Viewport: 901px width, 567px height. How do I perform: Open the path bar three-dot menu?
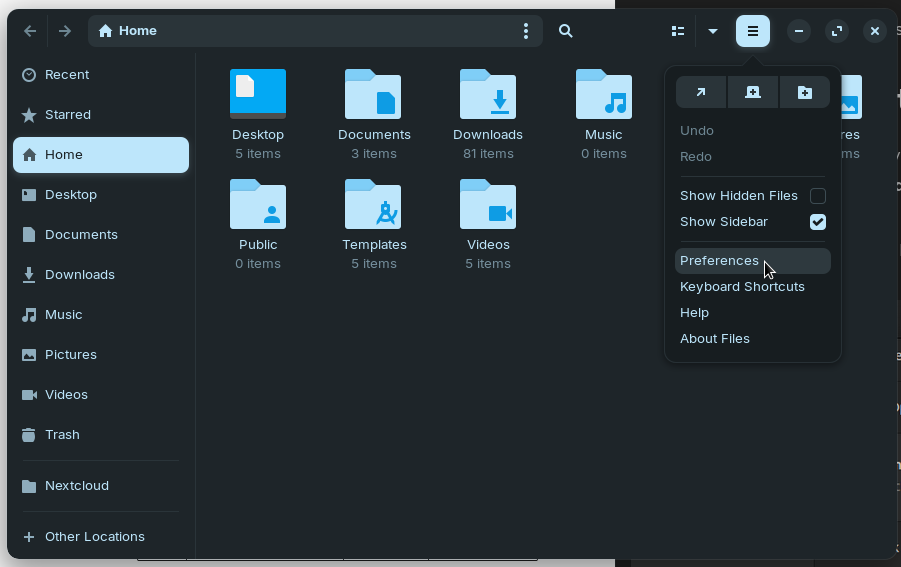click(x=526, y=31)
